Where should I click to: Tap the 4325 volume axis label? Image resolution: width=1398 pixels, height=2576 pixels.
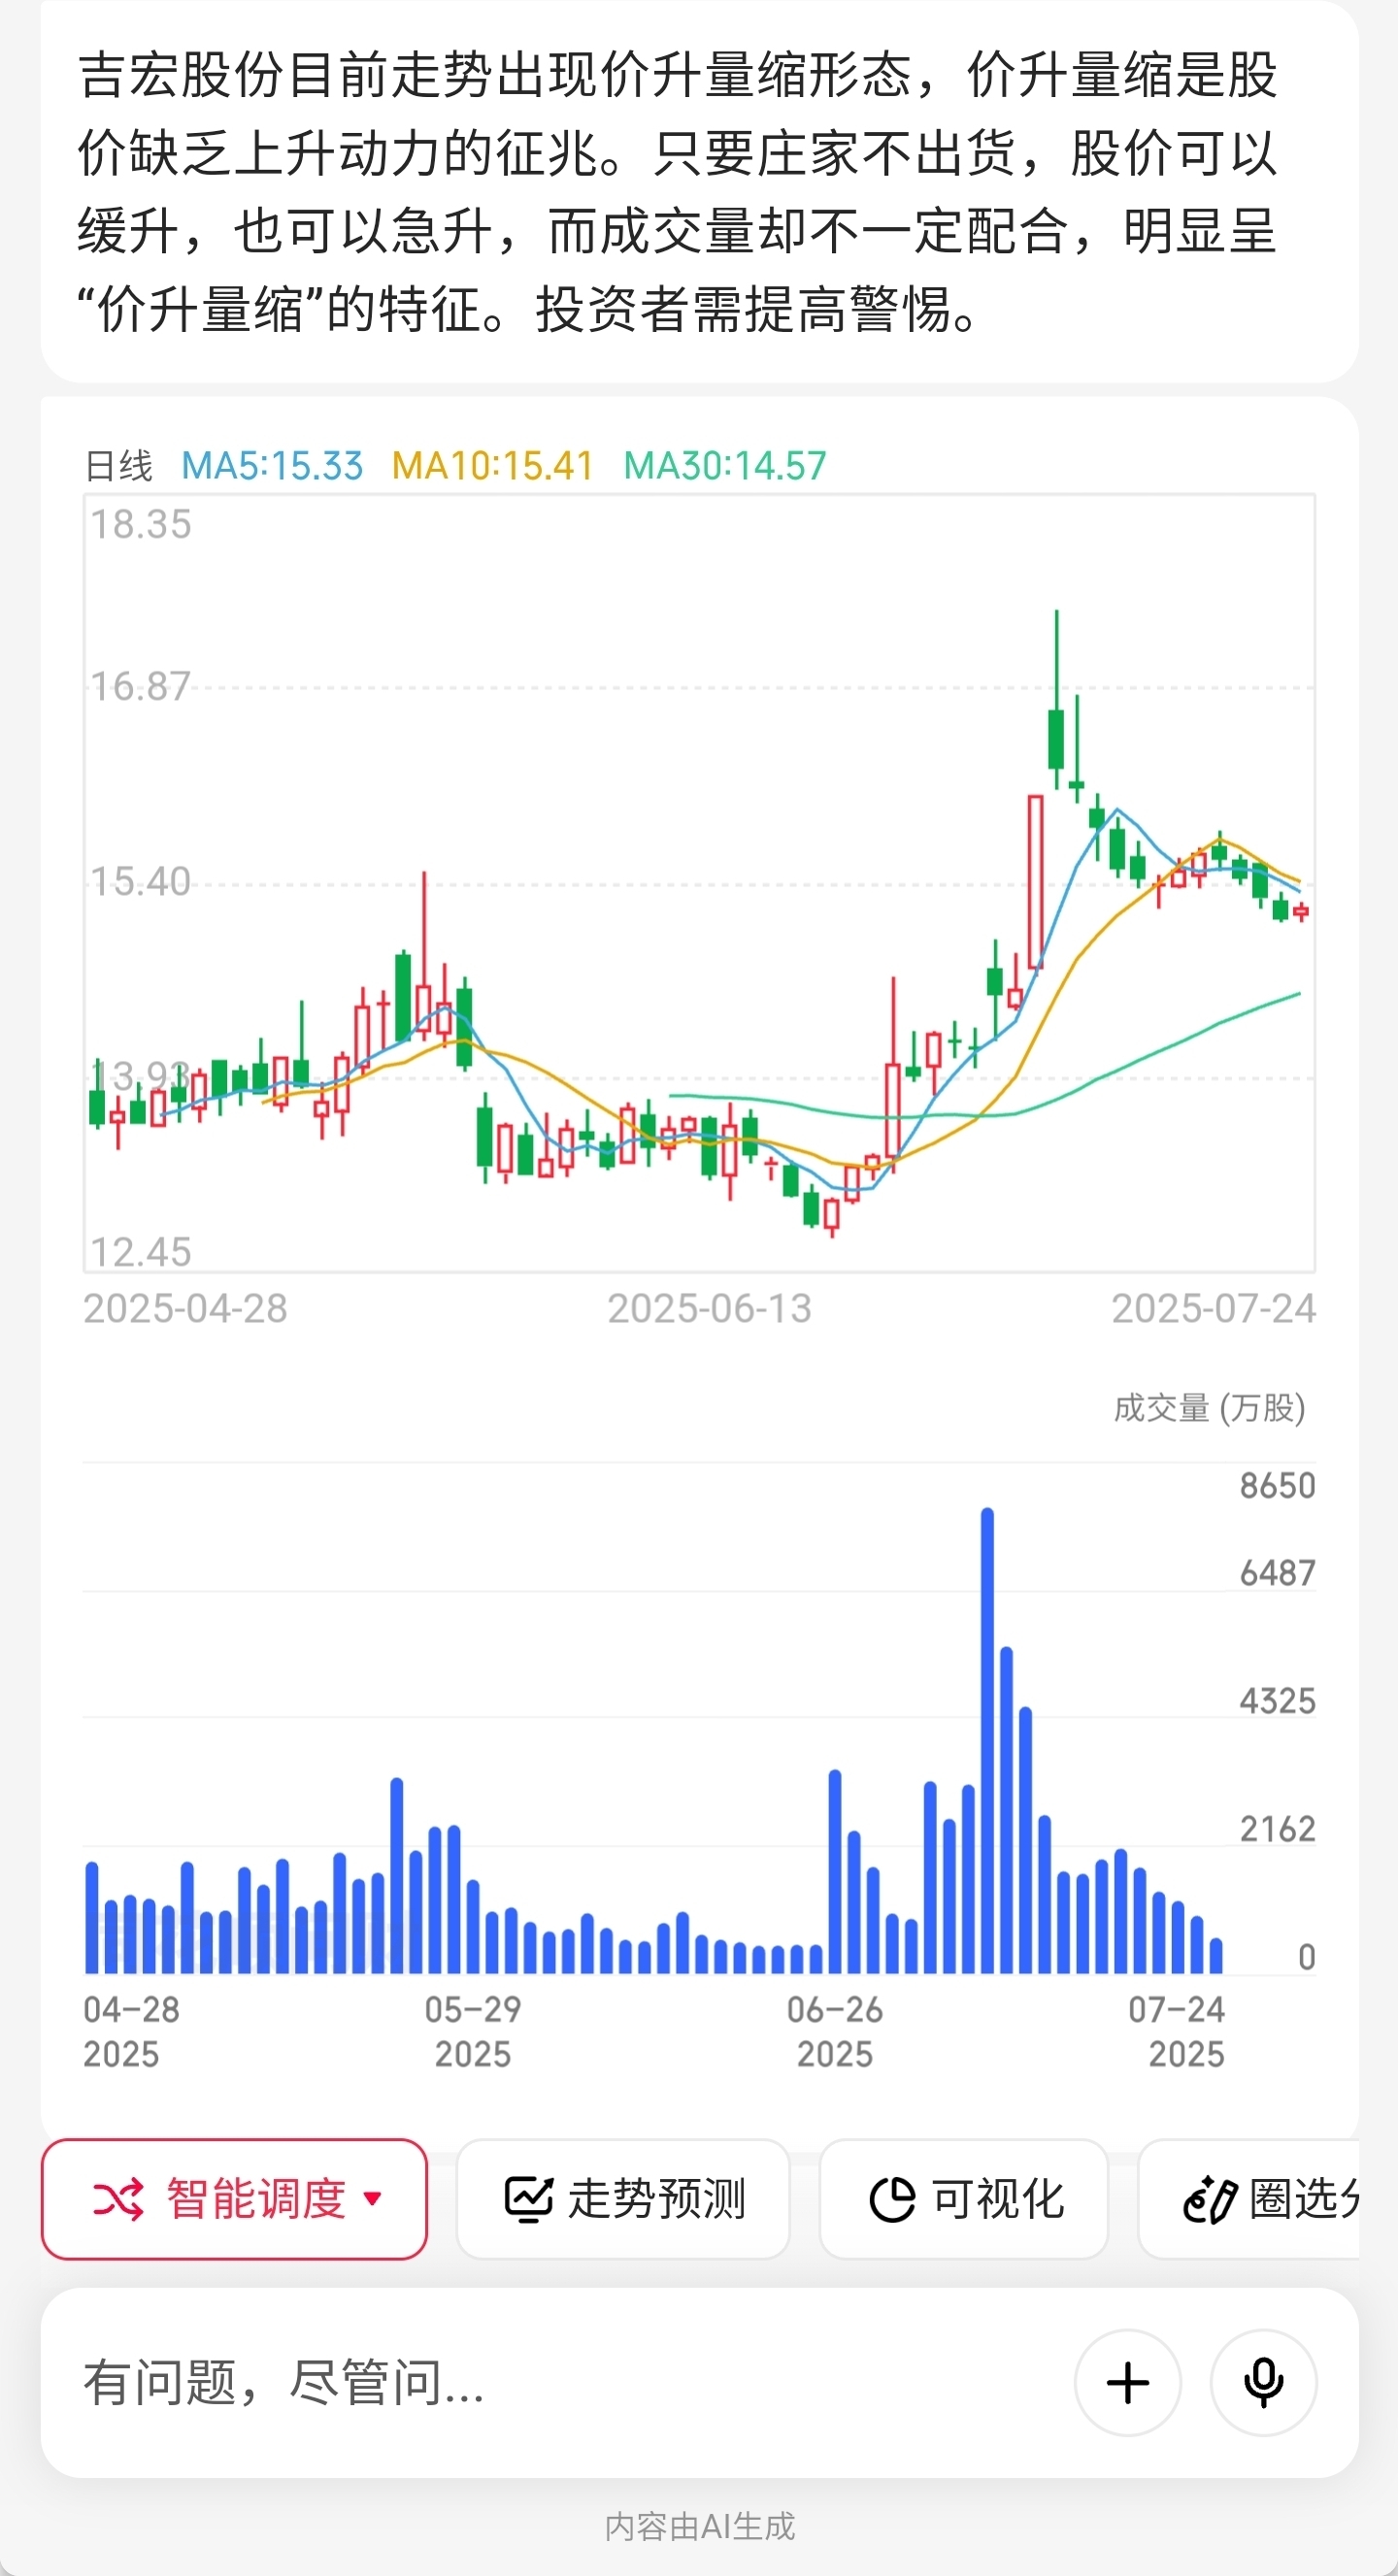[1277, 1701]
